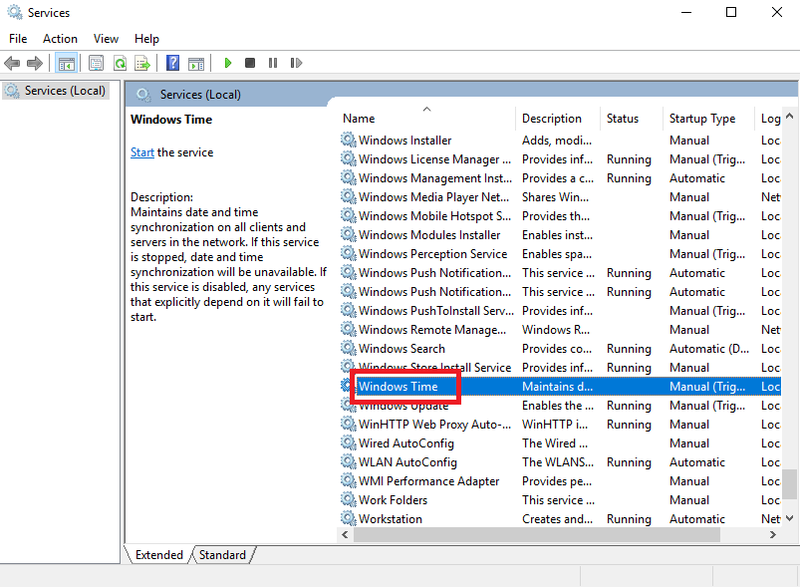Open the File menu
800x587 pixels.
pyautogui.click(x=18, y=39)
